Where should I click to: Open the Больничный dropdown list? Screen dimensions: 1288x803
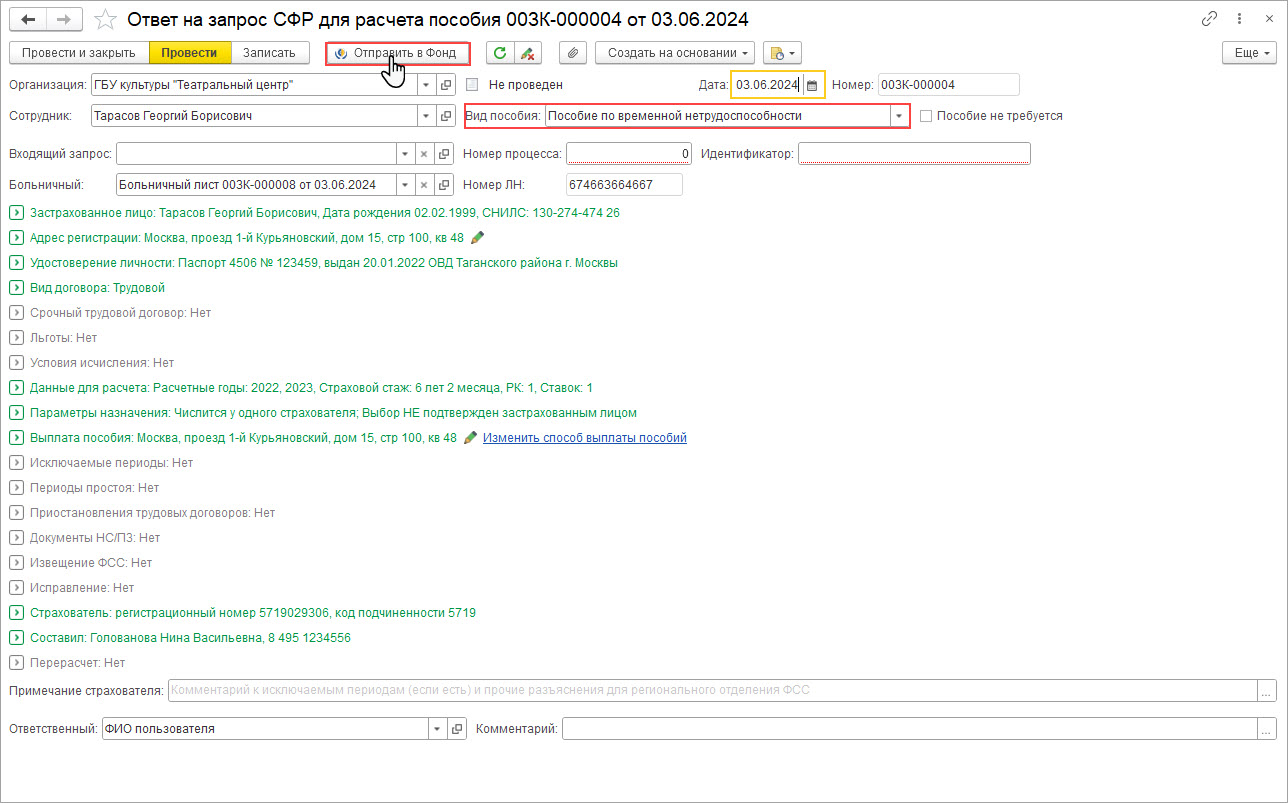pyautogui.click(x=405, y=185)
